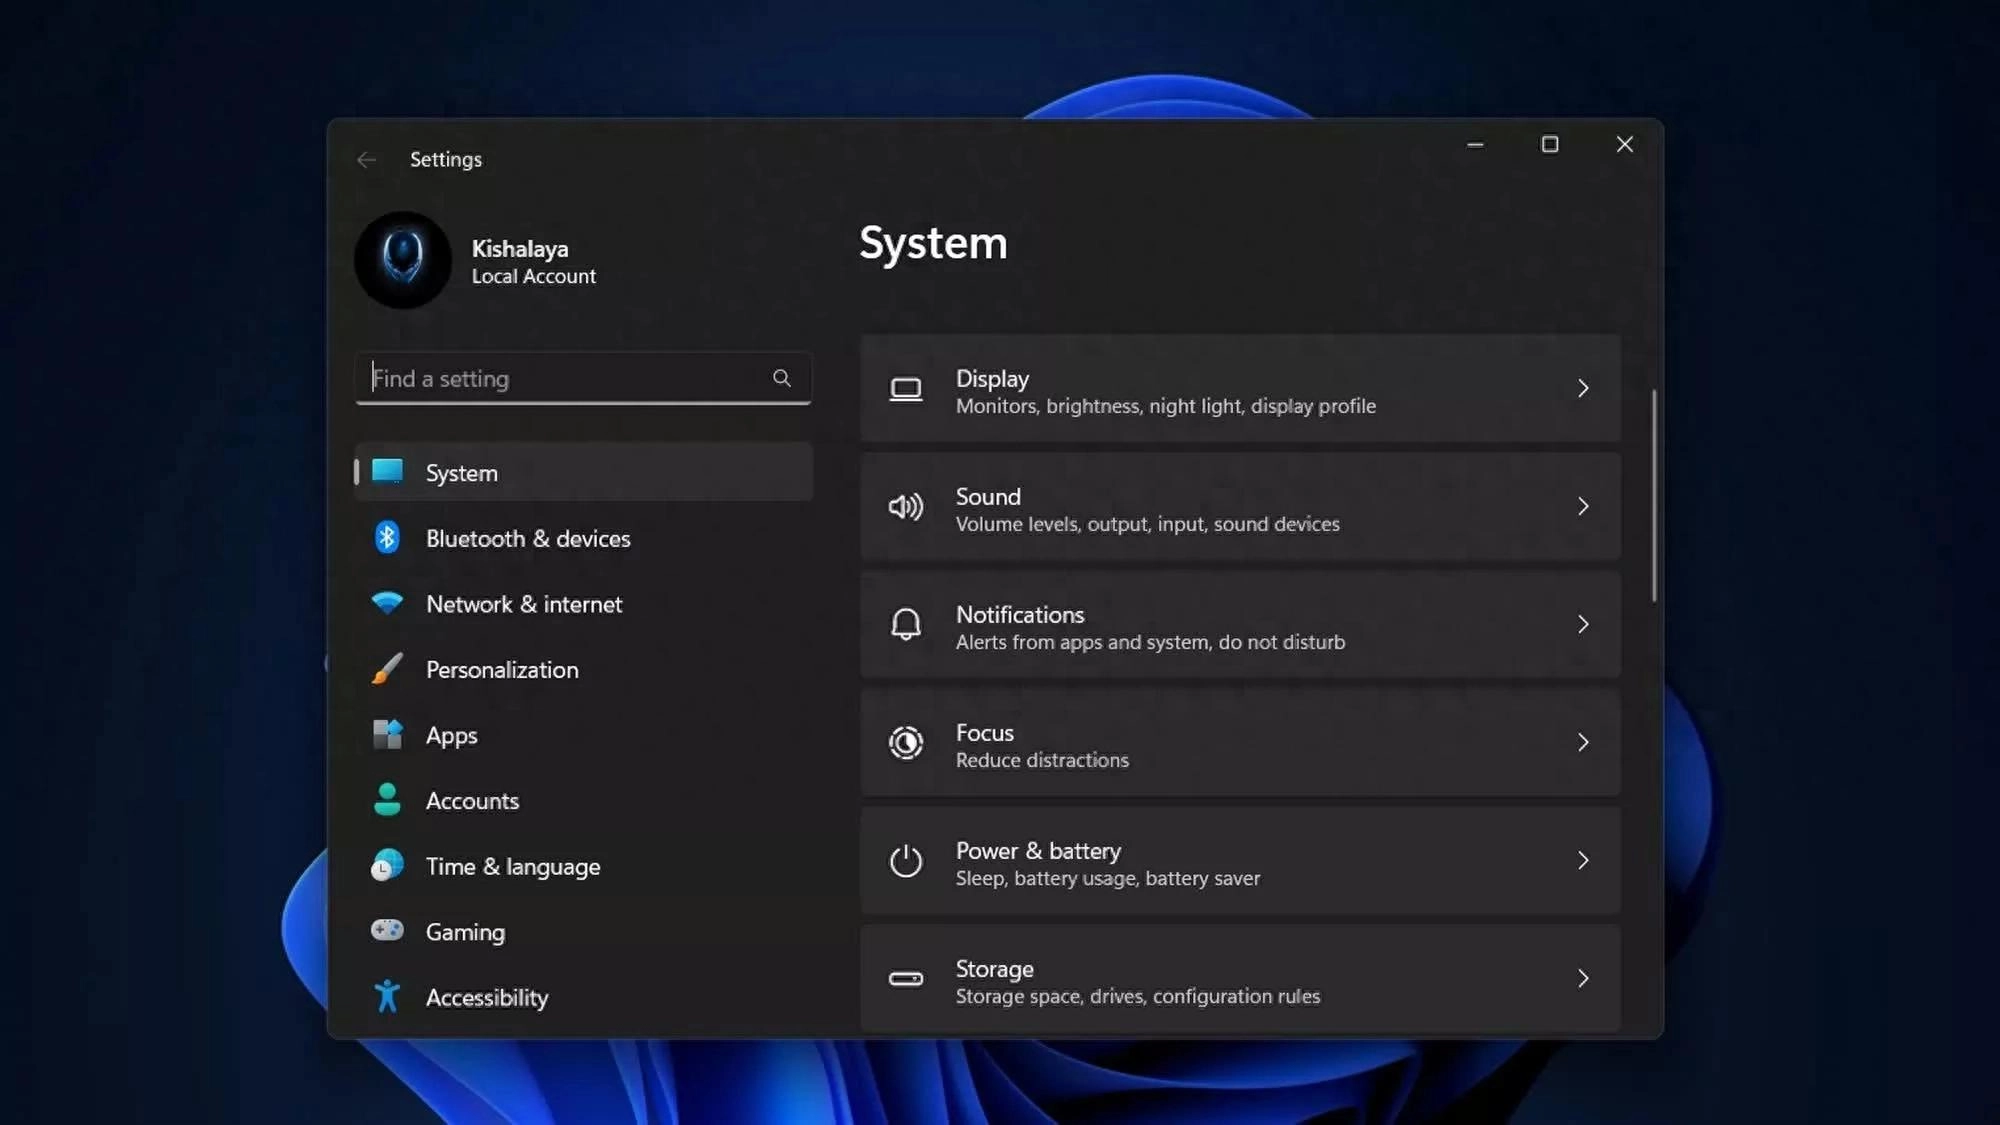The width and height of the screenshot is (2000, 1125).
Task: Select the Display settings icon
Action: pos(906,389)
